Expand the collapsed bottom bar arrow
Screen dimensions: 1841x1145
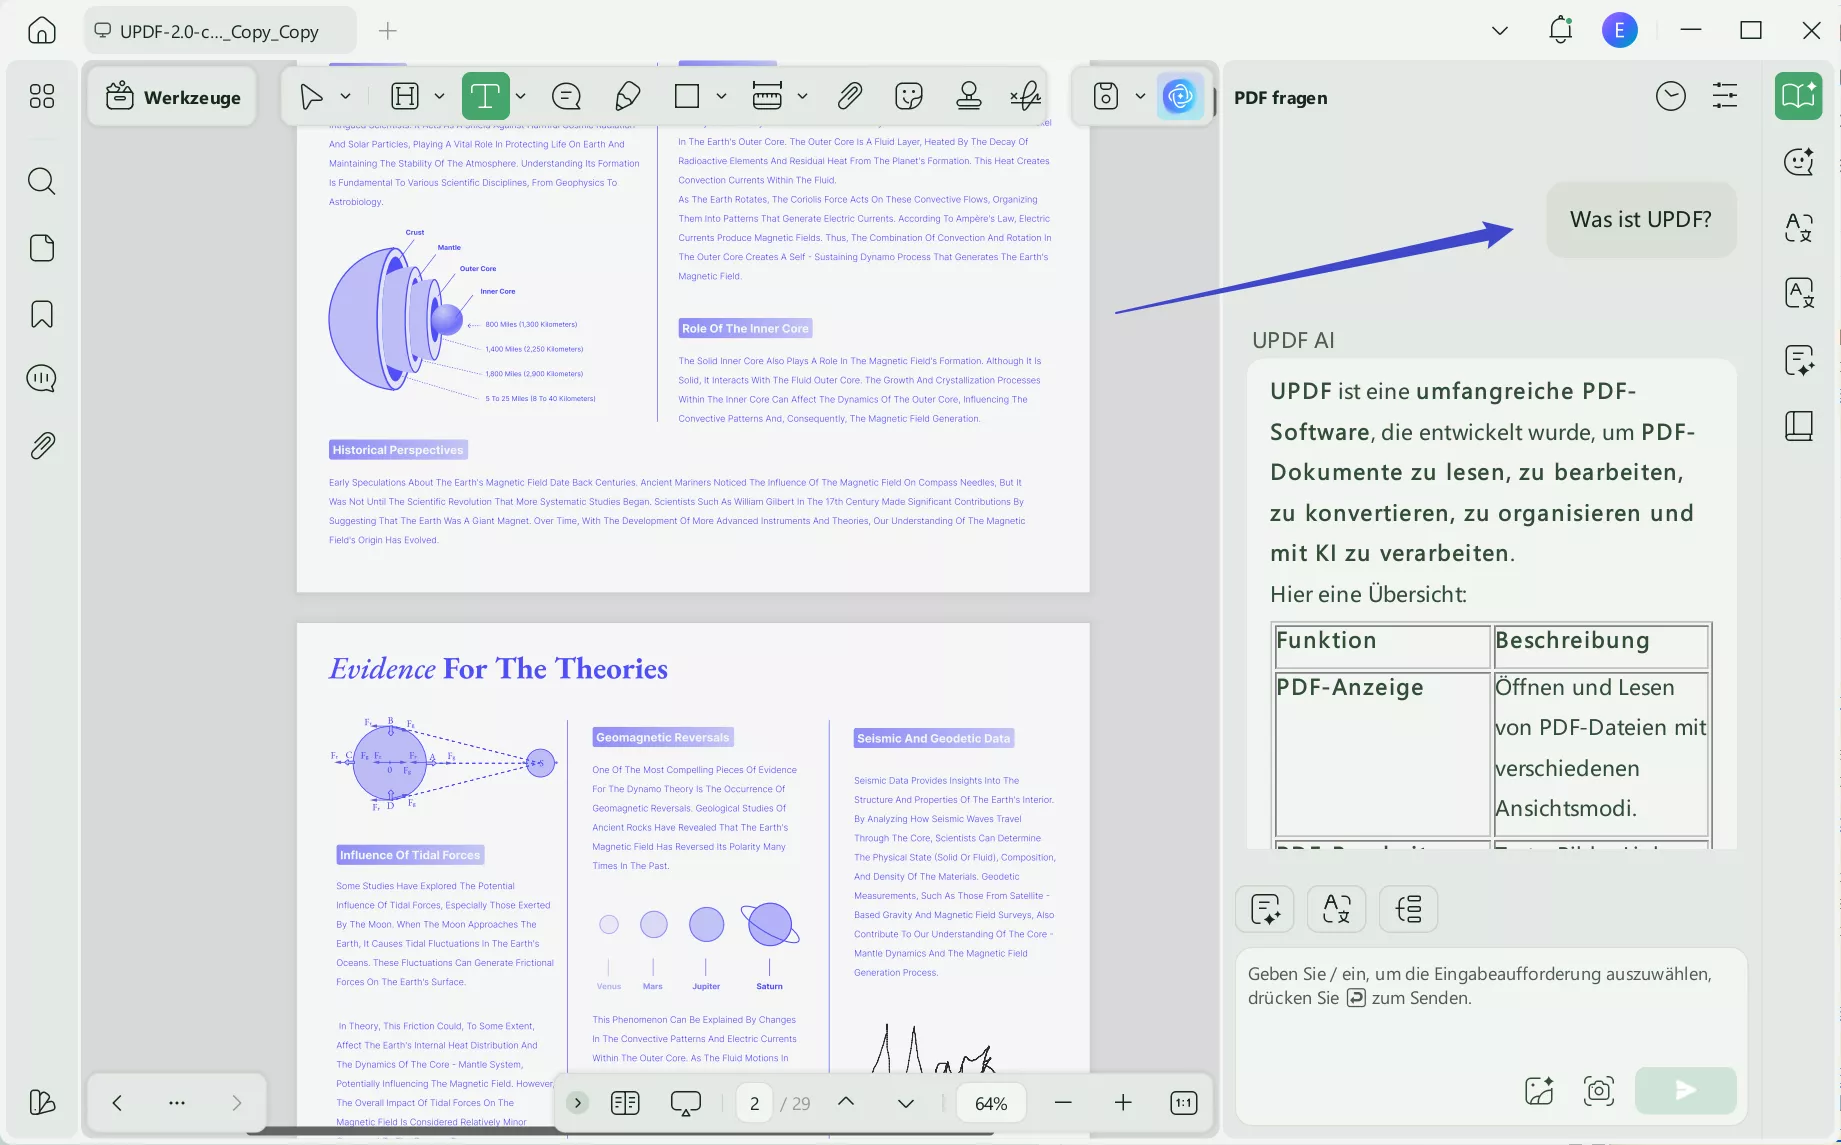(x=577, y=1103)
